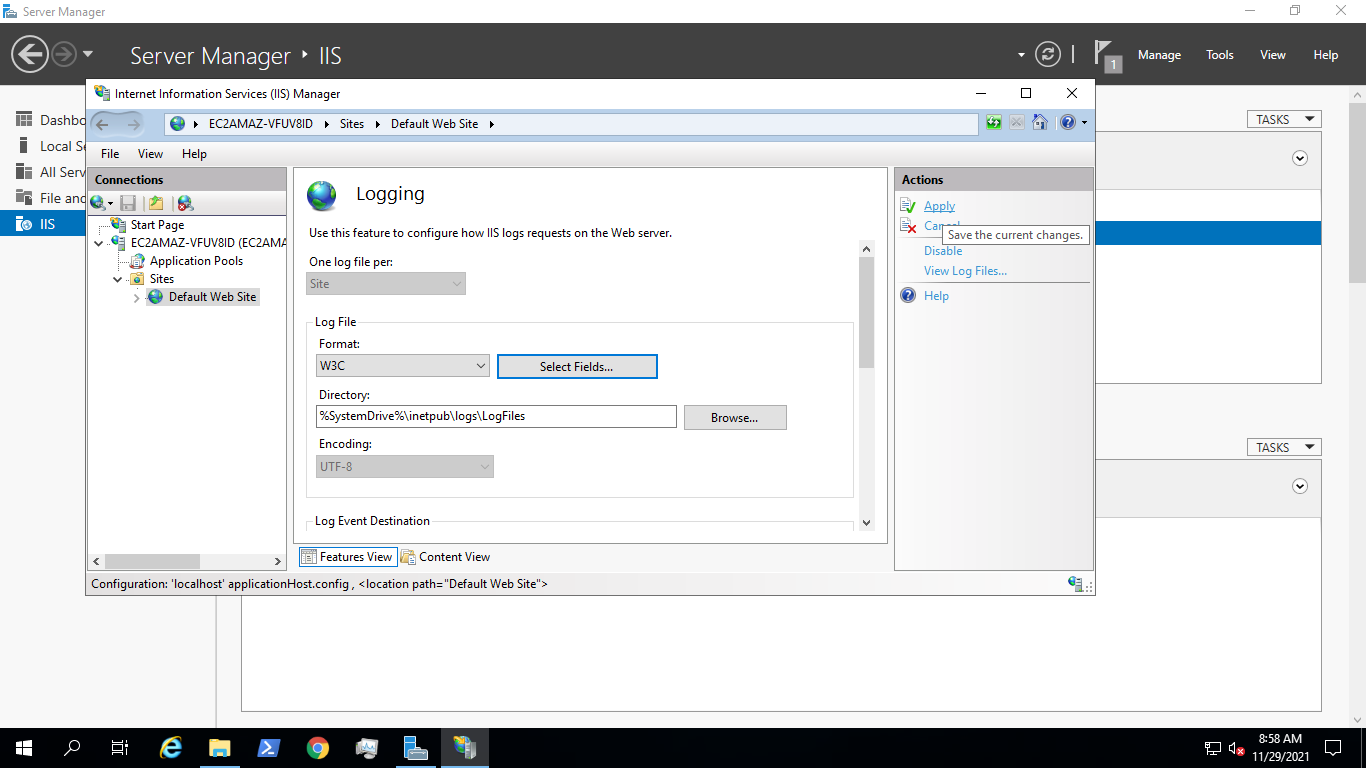
Task: Click the green refresh/feature icon in address bar
Action: (x=993, y=122)
